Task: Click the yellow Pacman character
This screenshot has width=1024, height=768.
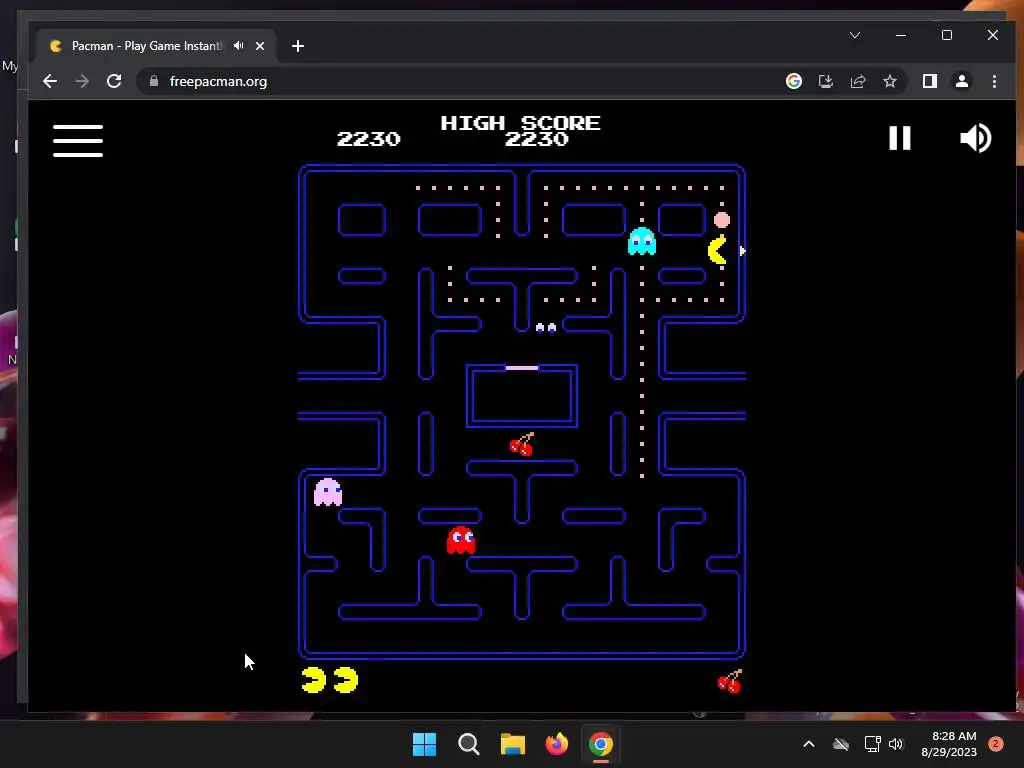Action: tap(717, 251)
